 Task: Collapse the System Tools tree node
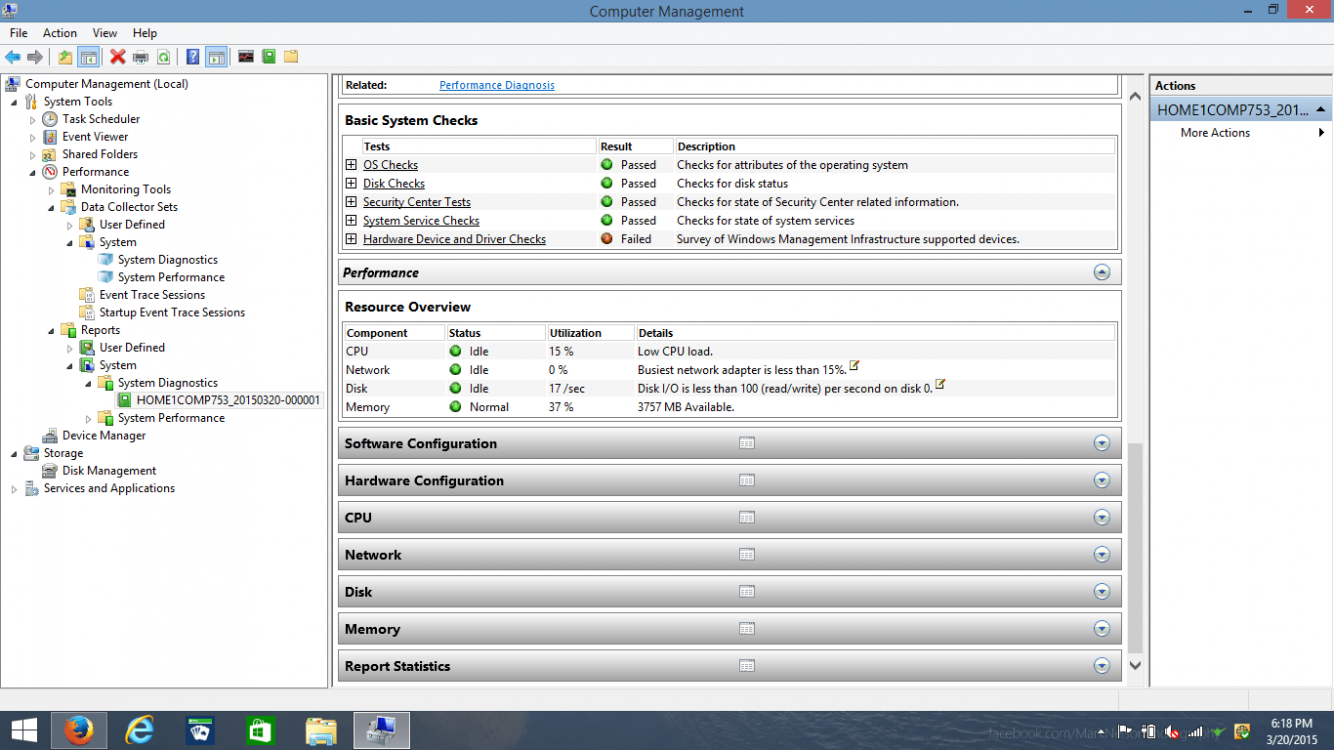[x=14, y=102]
